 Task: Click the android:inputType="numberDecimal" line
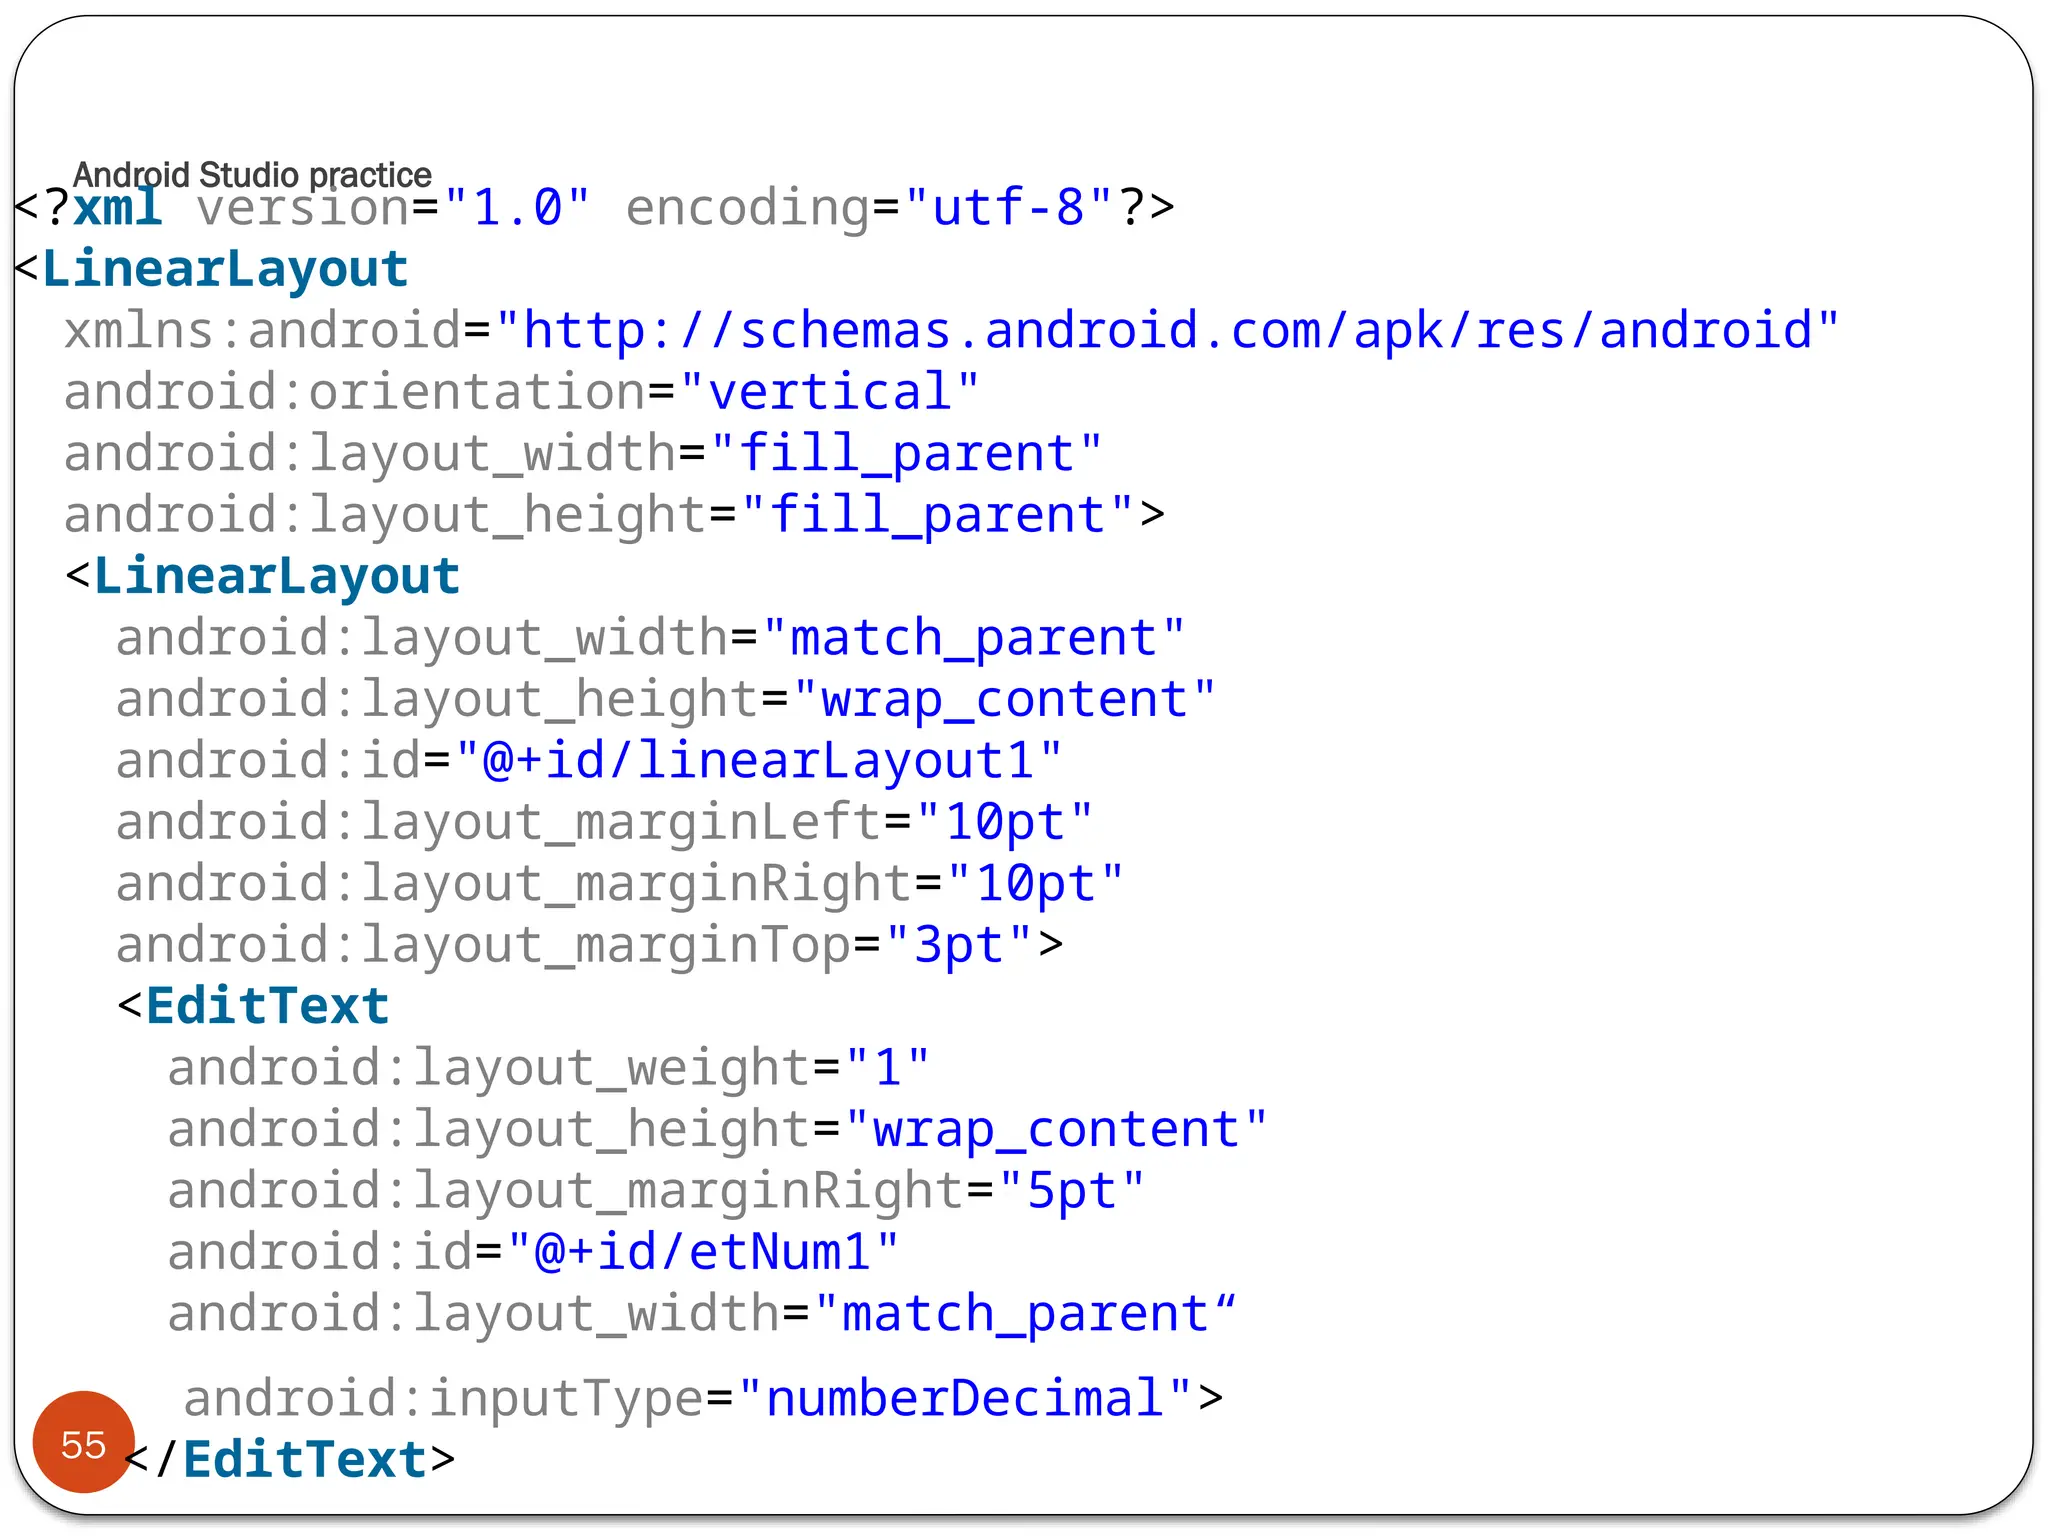click(703, 1399)
